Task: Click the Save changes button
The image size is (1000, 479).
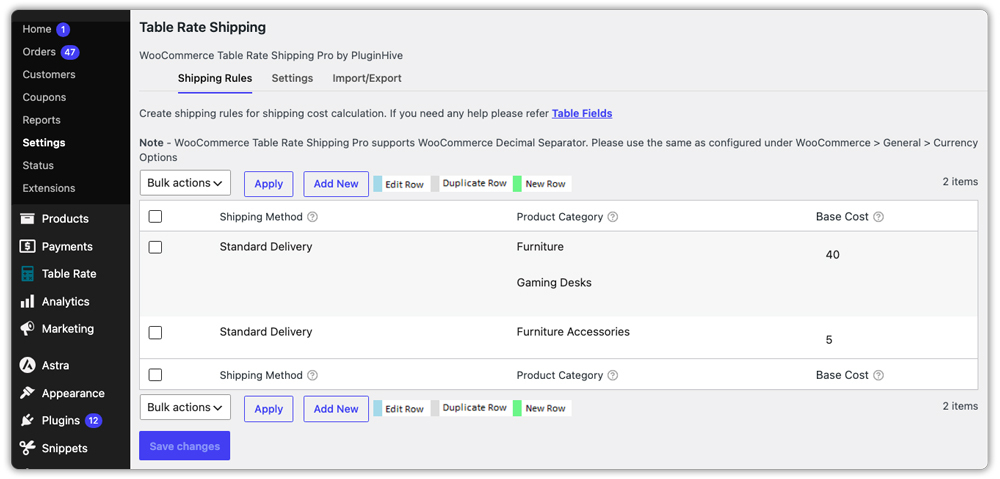Action: (x=185, y=446)
